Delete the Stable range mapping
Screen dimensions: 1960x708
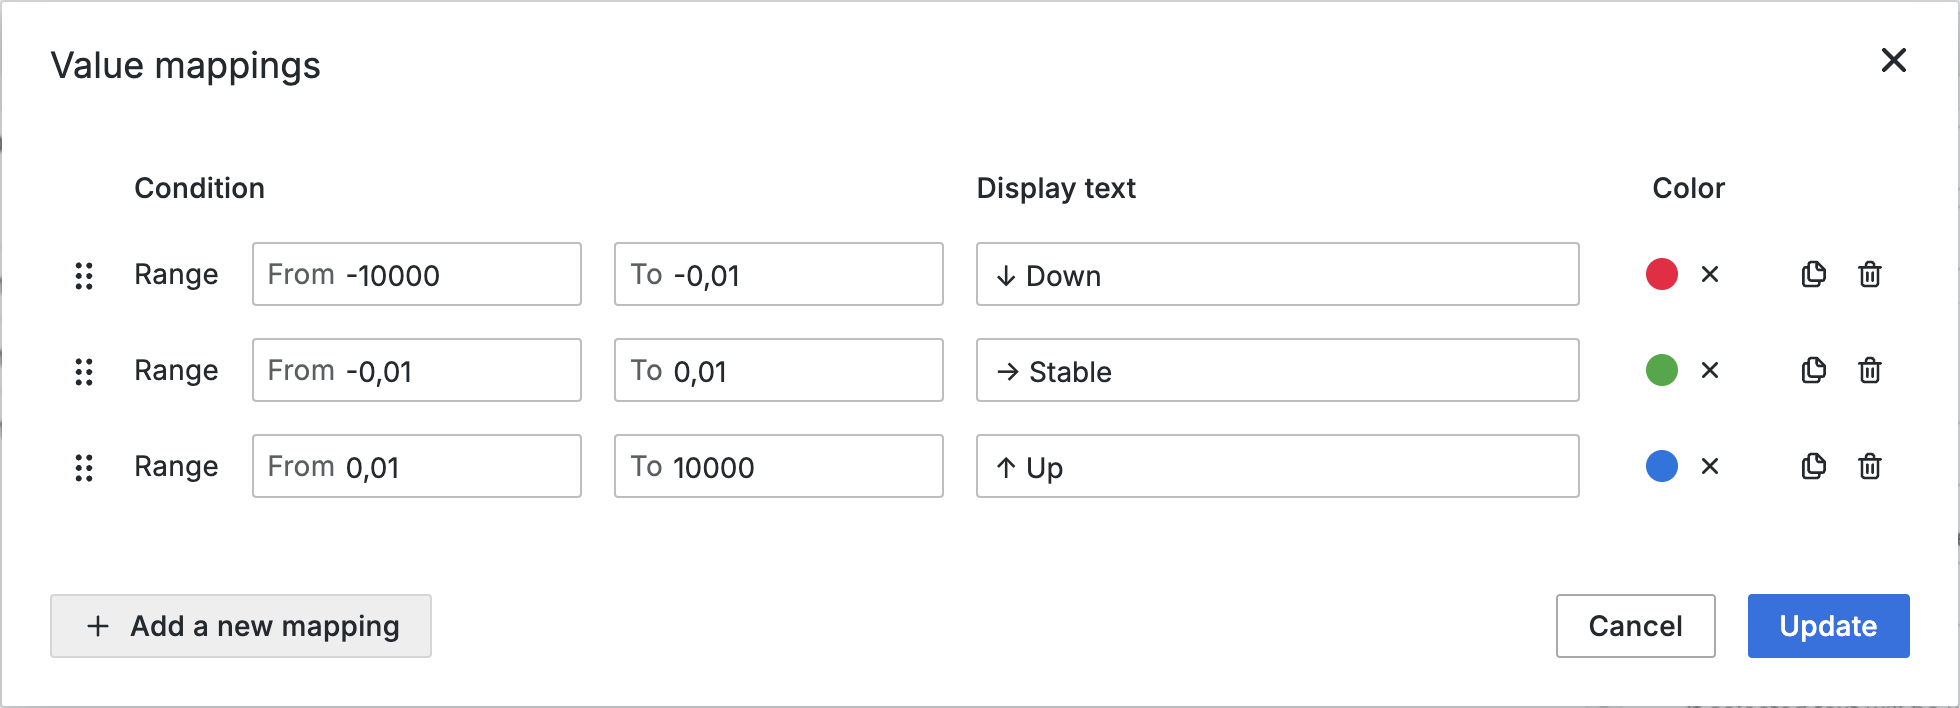point(1869,370)
